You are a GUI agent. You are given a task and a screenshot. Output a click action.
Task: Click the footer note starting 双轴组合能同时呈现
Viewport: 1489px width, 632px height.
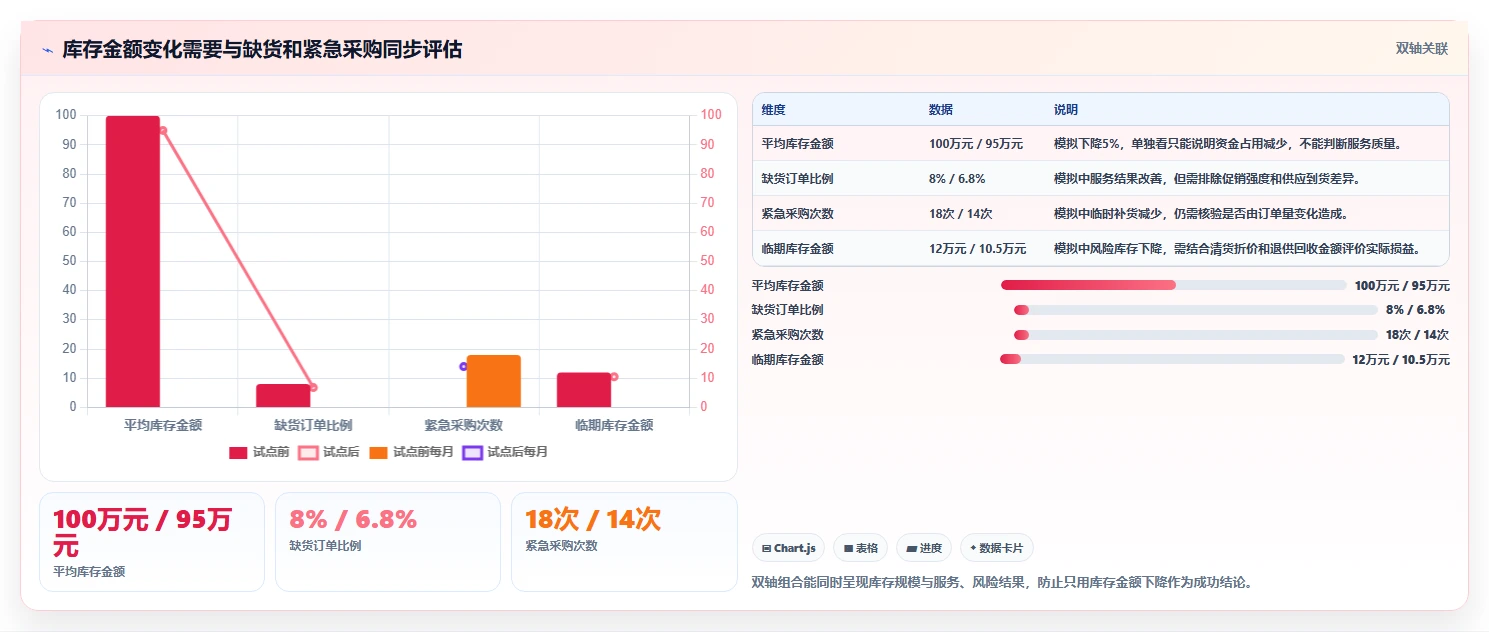1002,582
